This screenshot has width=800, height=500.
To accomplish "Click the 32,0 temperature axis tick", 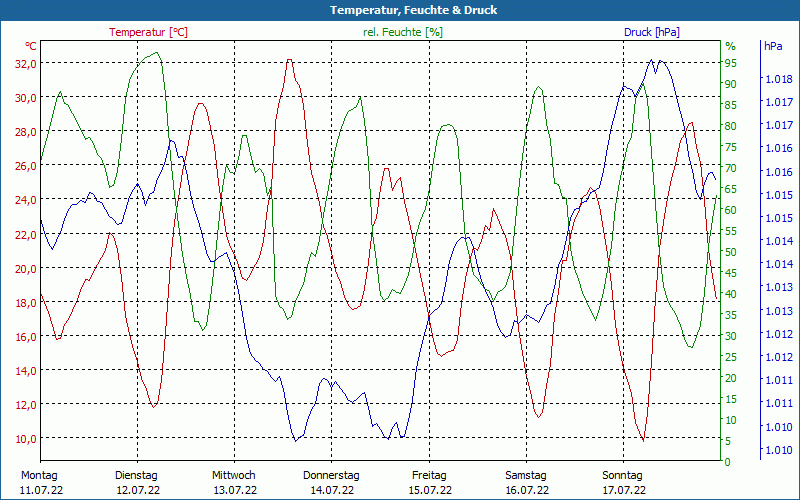I will [x=23, y=63].
